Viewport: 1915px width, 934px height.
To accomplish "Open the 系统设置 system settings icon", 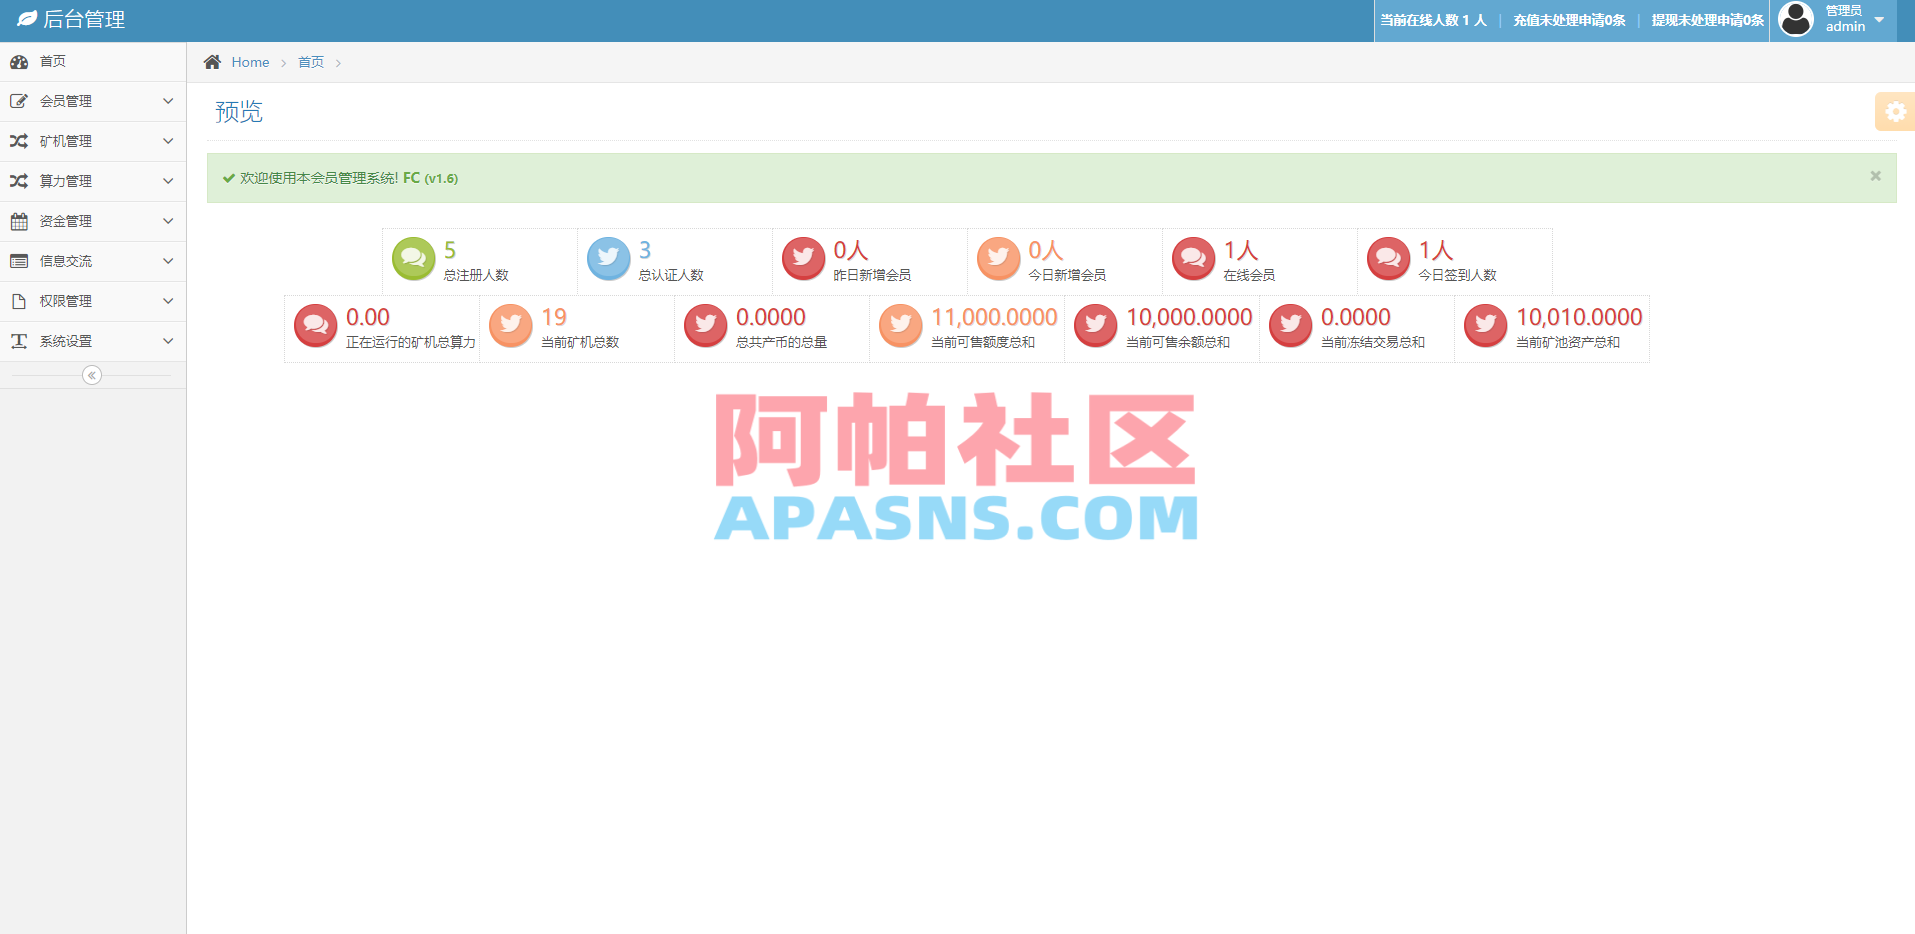I will (18, 341).
